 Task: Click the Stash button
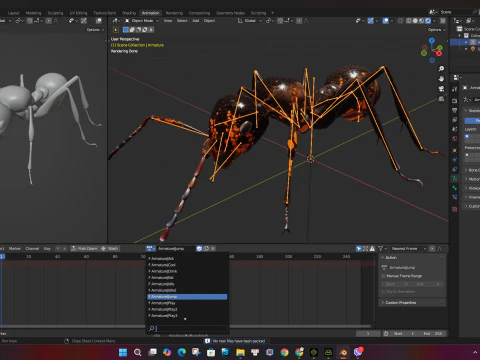109,248
